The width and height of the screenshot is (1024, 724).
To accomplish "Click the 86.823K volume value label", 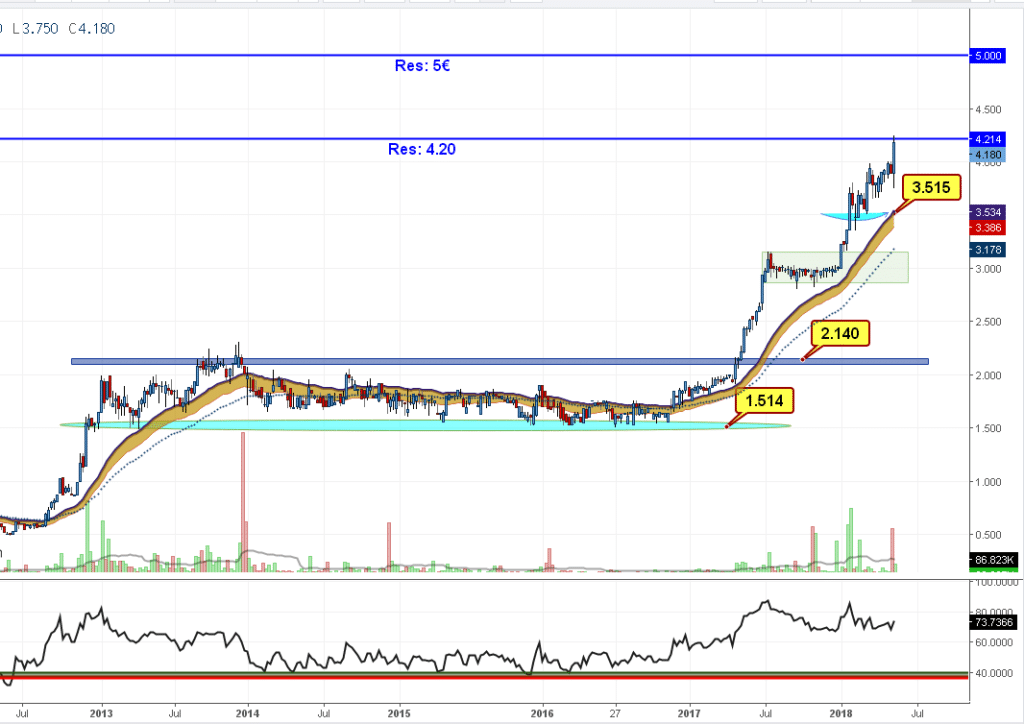I will pos(993,559).
